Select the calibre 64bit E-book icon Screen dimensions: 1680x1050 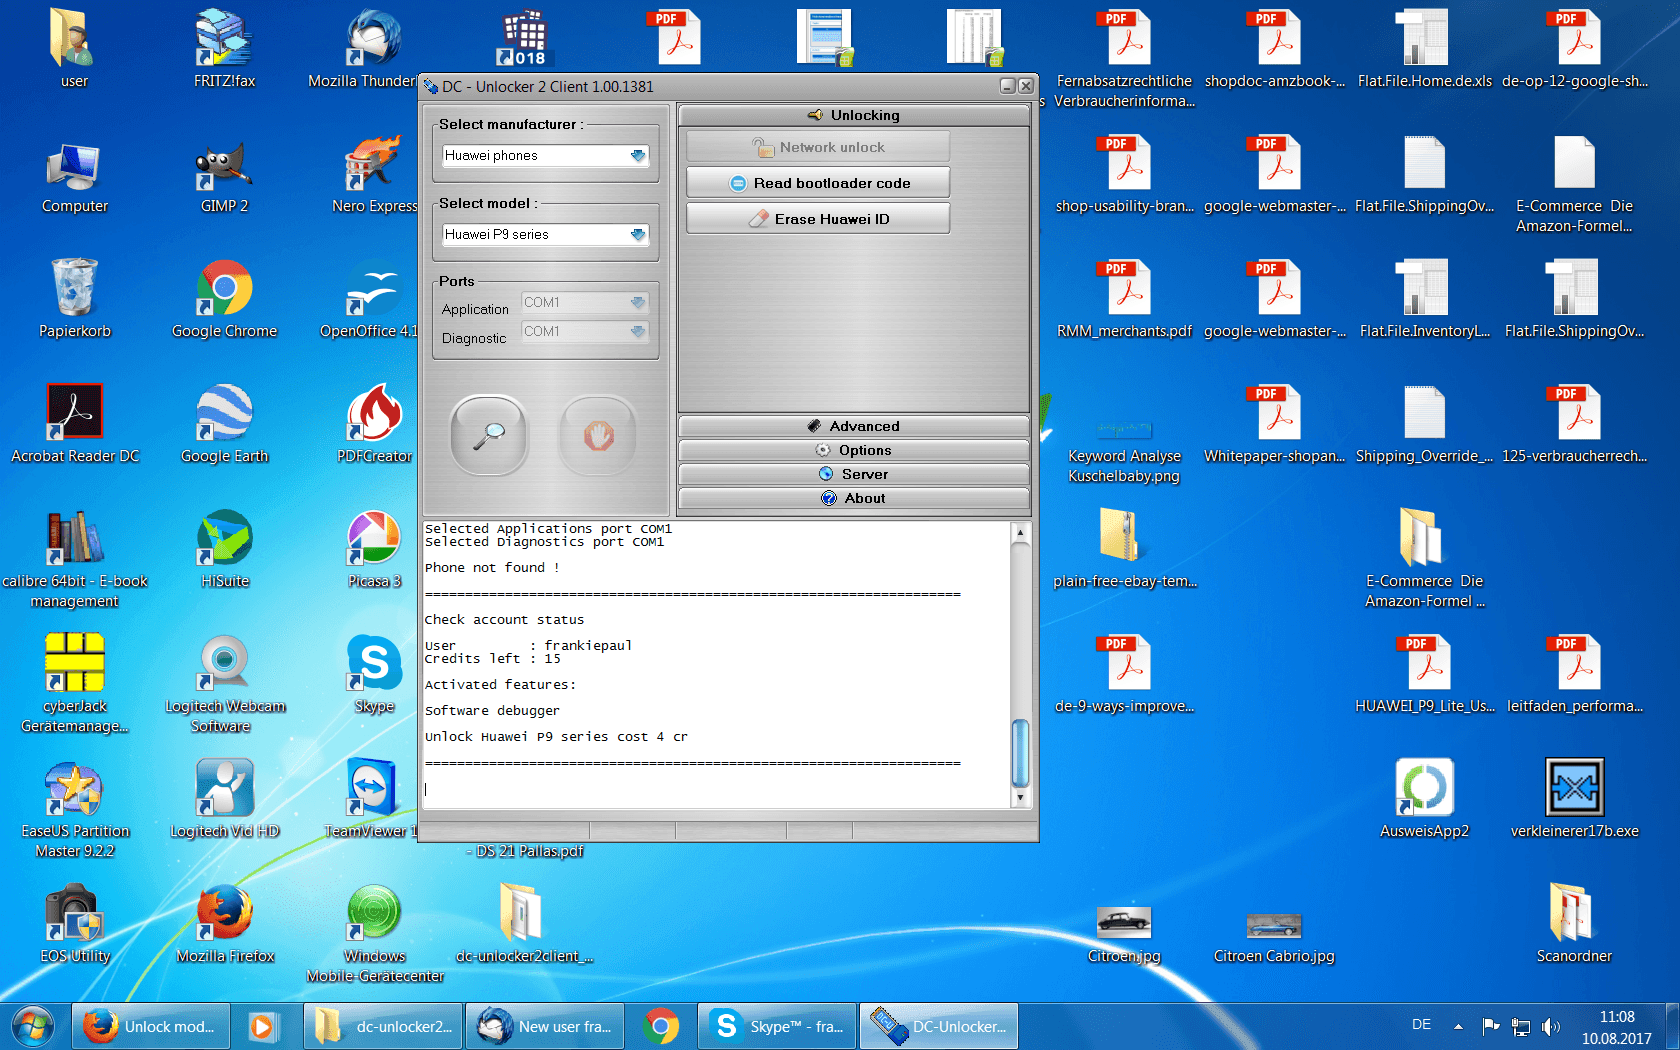pos(74,560)
